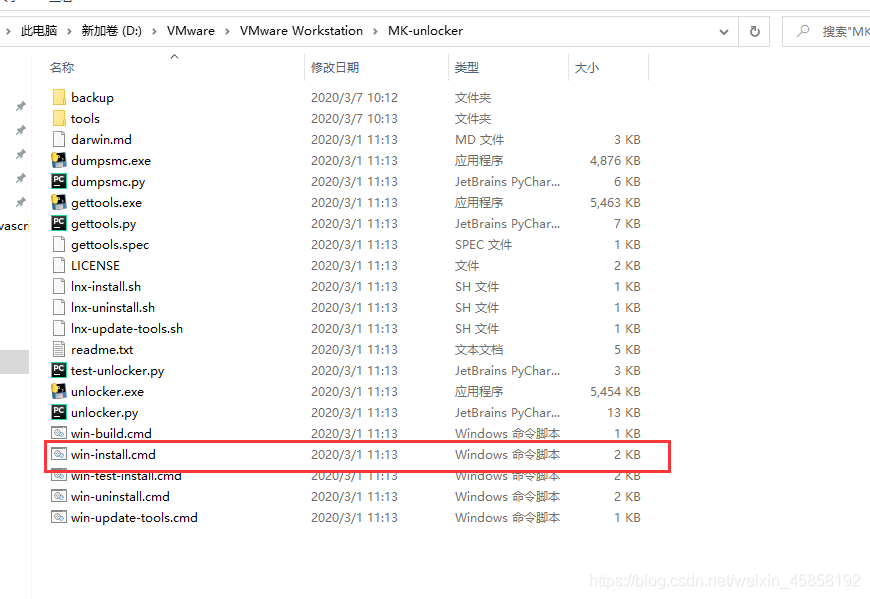This screenshot has height=599, width=870.
Task: Select file name win-install.cmd
Action: (x=113, y=454)
